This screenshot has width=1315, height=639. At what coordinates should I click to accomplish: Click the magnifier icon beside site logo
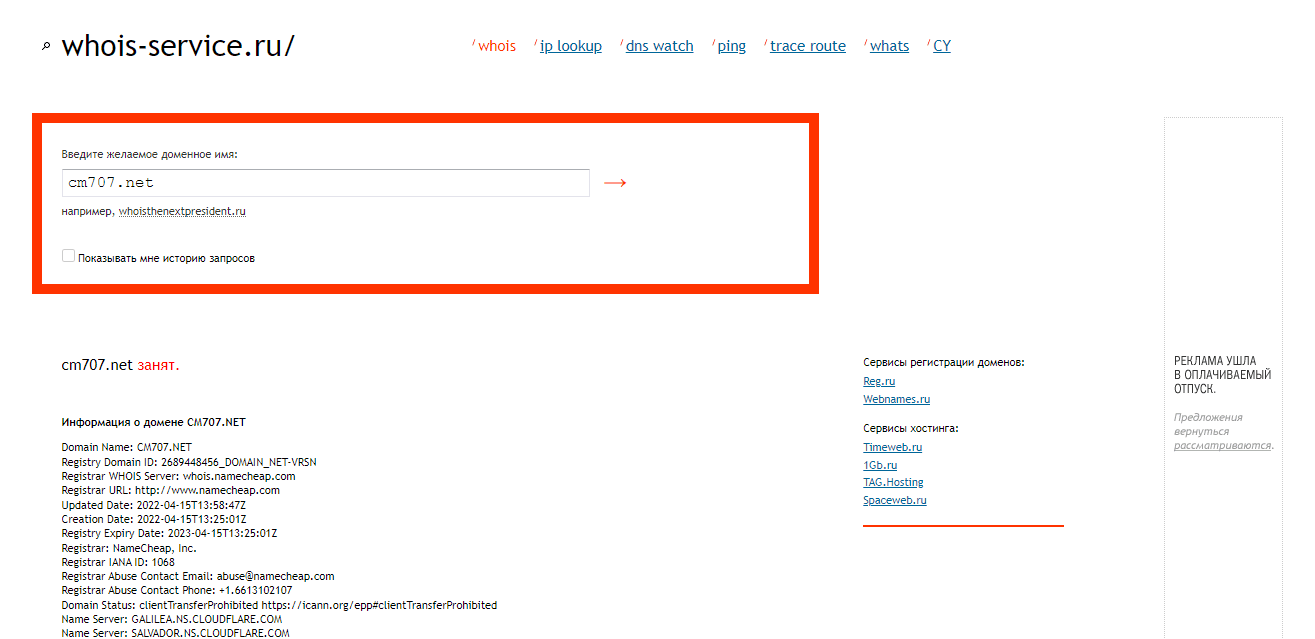pyautogui.click(x=46, y=47)
